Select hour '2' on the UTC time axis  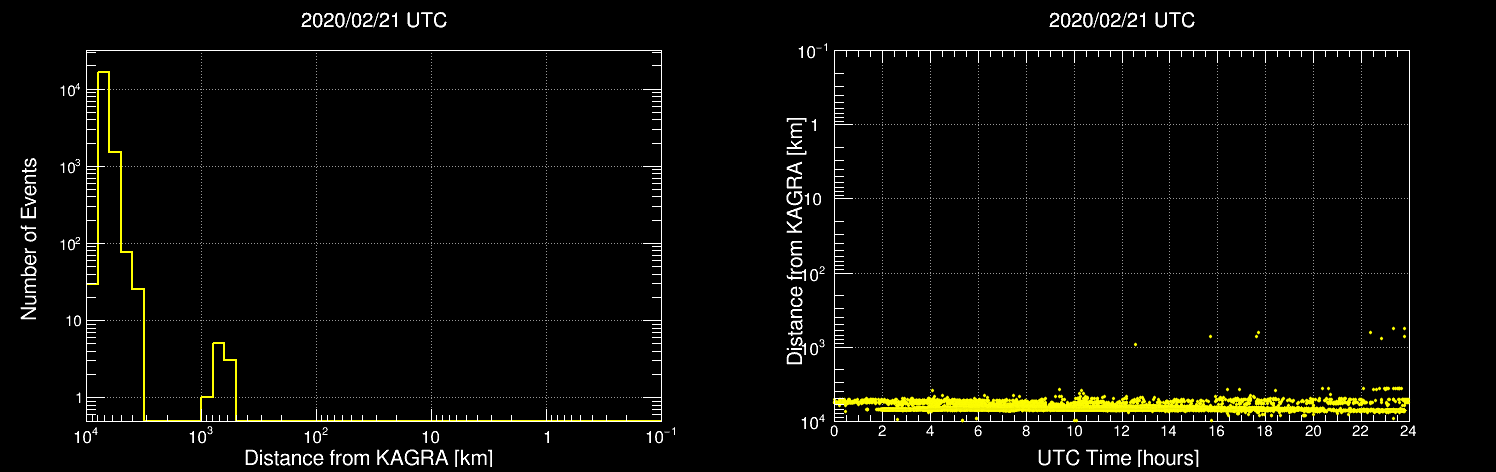[x=882, y=432]
